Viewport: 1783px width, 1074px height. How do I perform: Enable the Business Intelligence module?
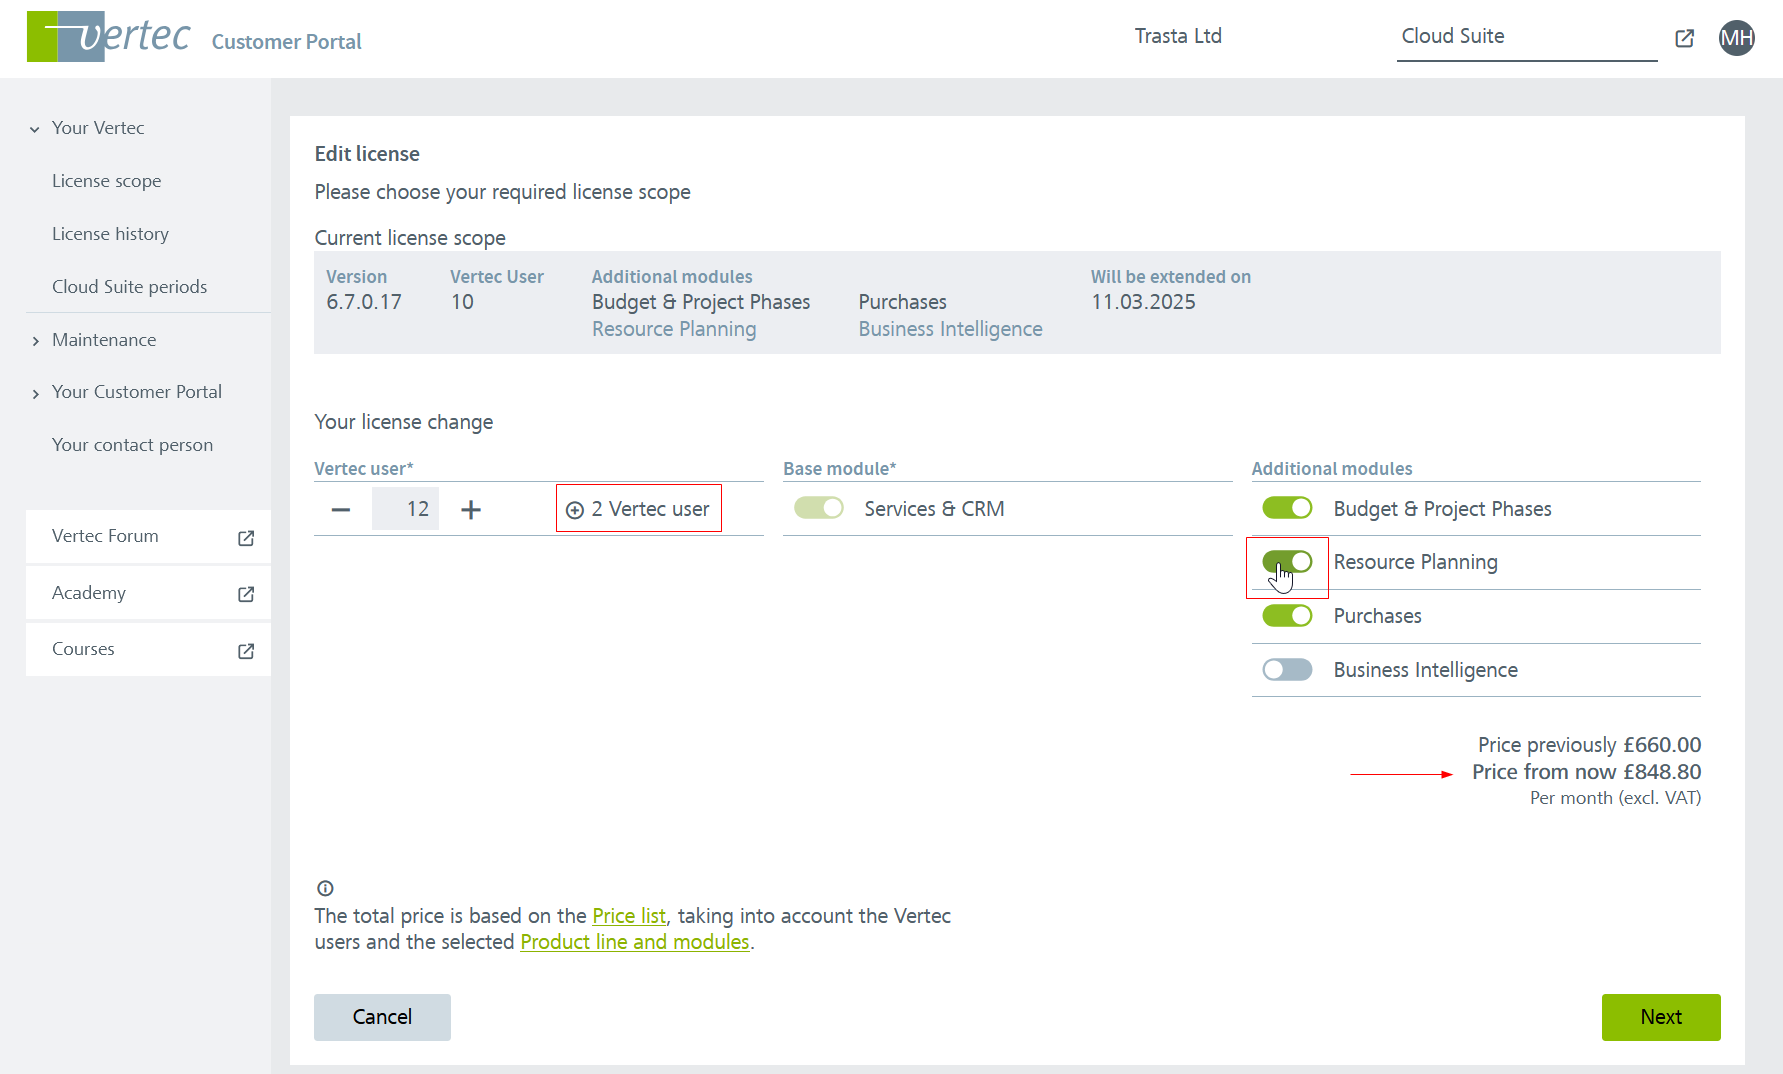(1287, 670)
